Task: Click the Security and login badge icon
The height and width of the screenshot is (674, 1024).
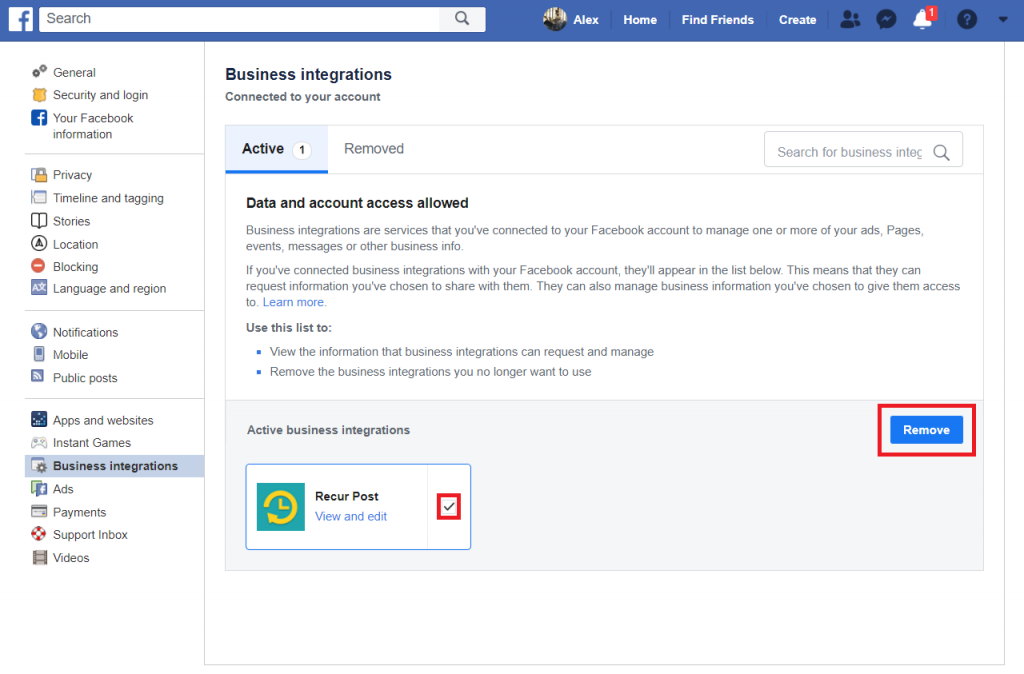Action: [x=39, y=95]
